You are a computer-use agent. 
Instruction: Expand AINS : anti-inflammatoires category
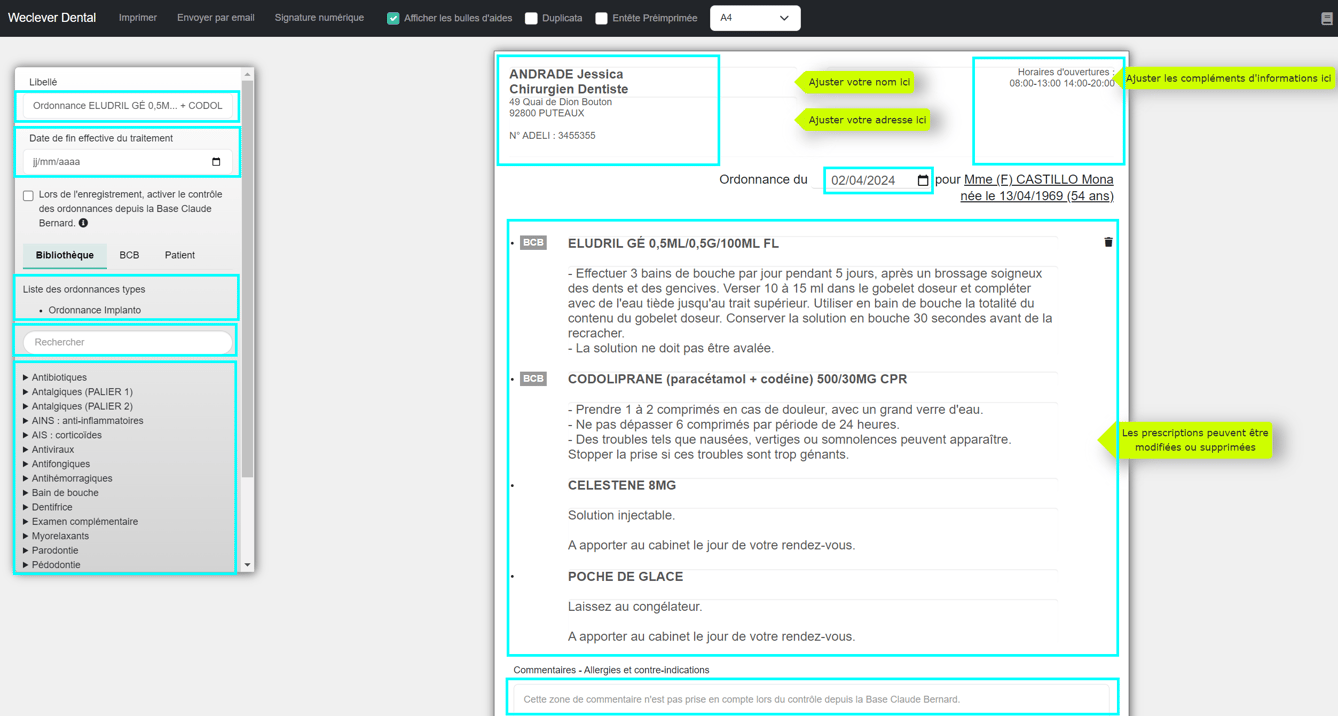pos(83,421)
